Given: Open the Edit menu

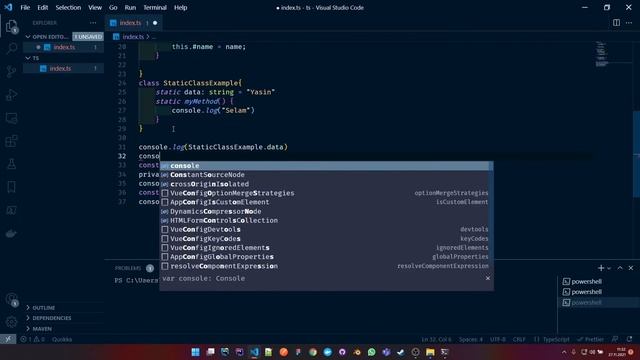Looking at the screenshot, I should (x=42, y=7).
